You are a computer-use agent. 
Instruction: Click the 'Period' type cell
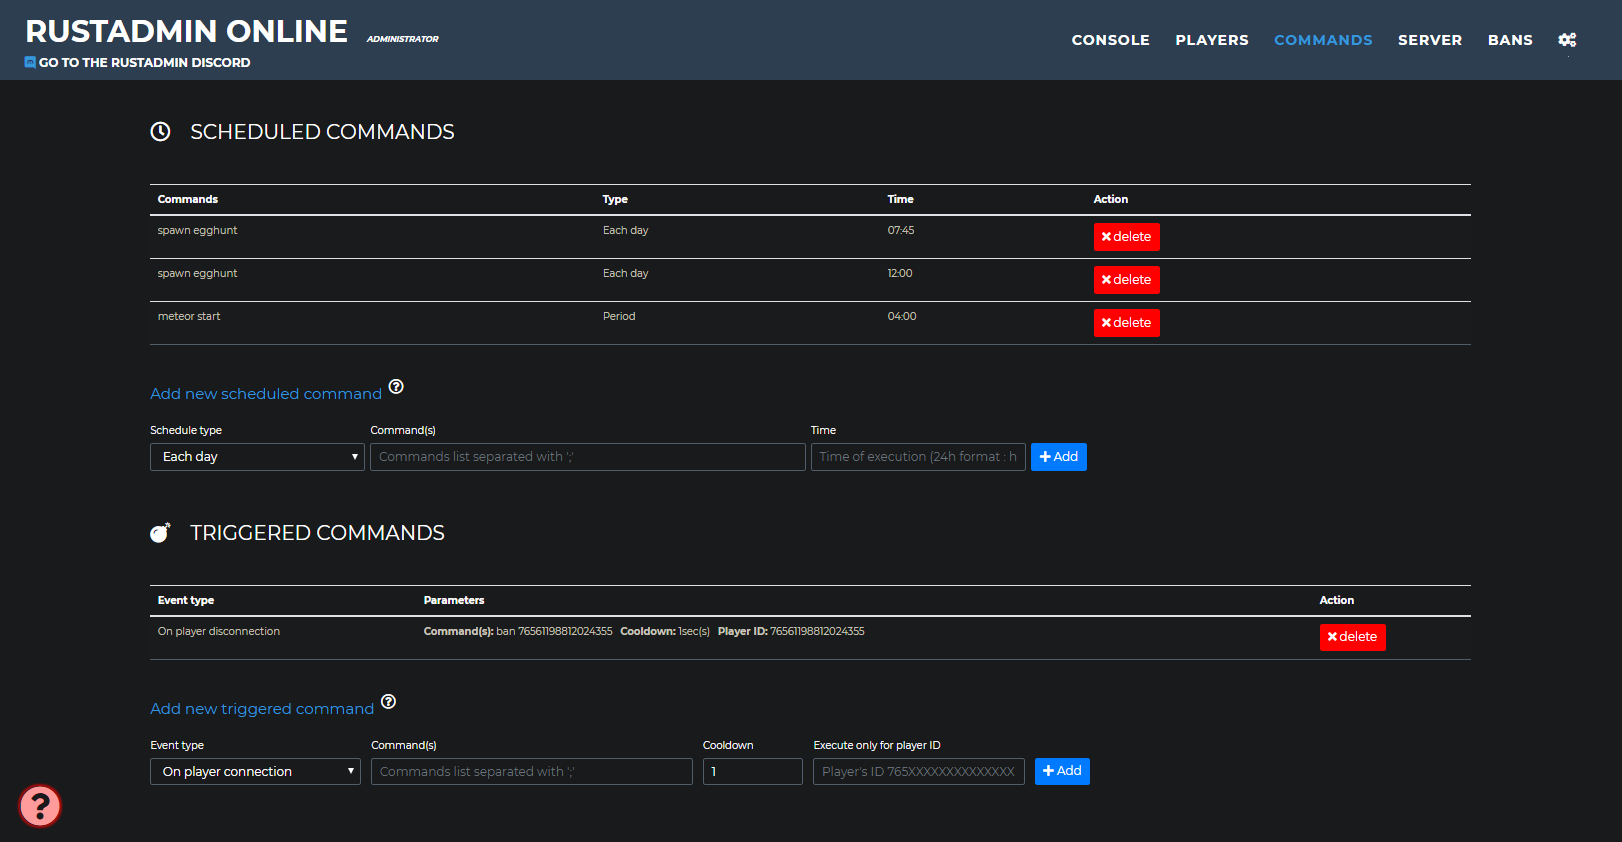(x=619, y=316)
